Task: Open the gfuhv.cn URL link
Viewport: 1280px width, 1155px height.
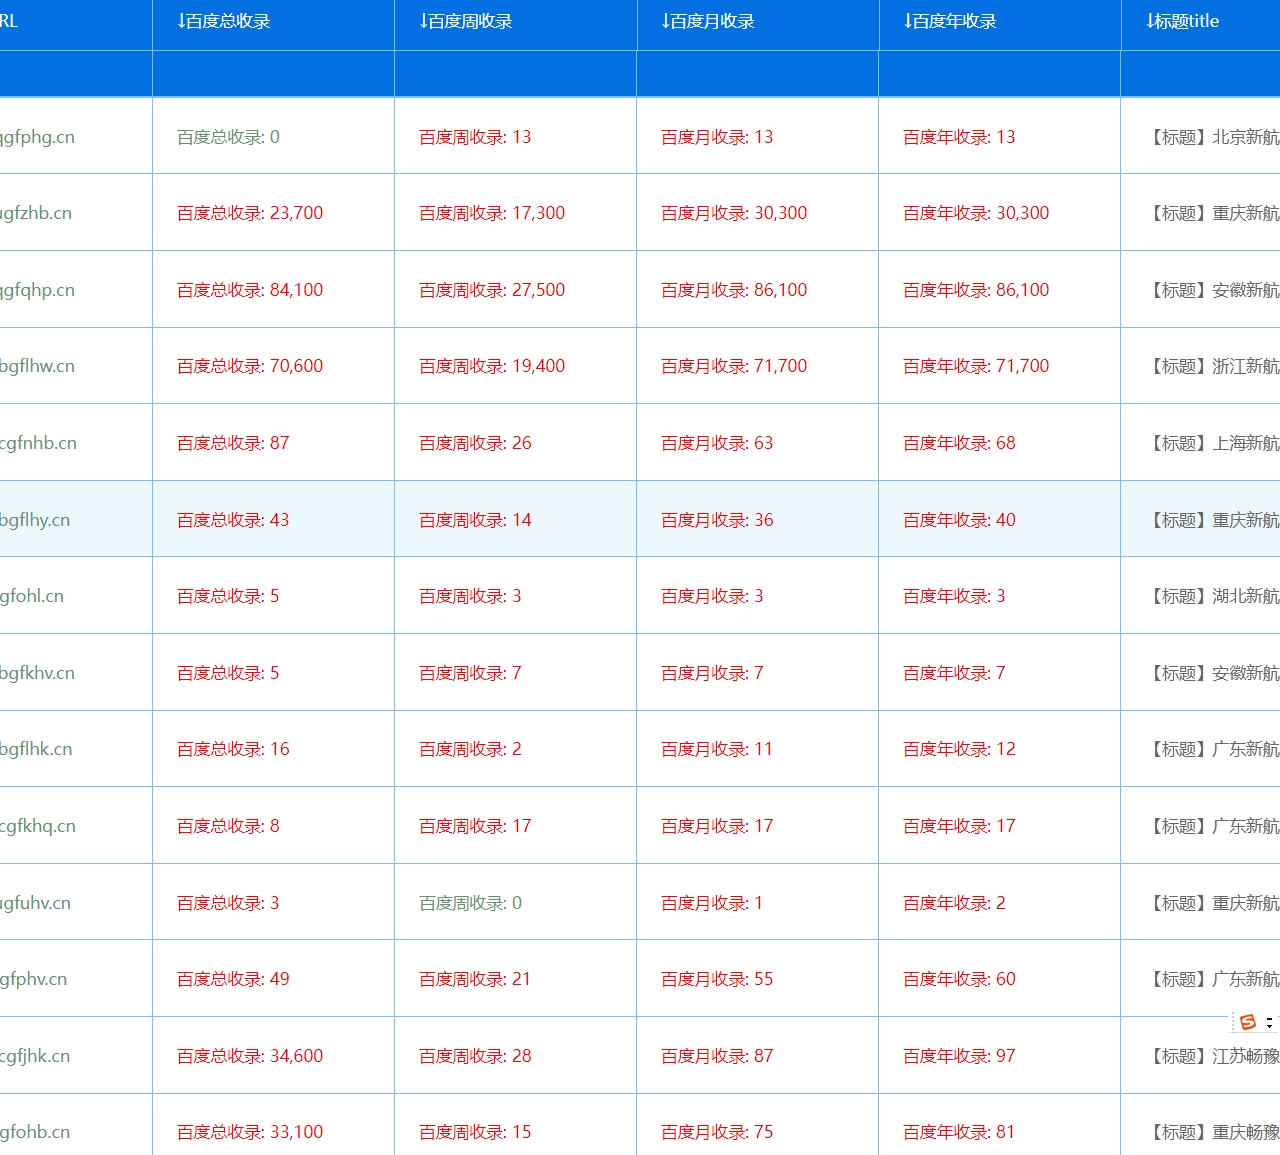Action: (x=35, y=903)
